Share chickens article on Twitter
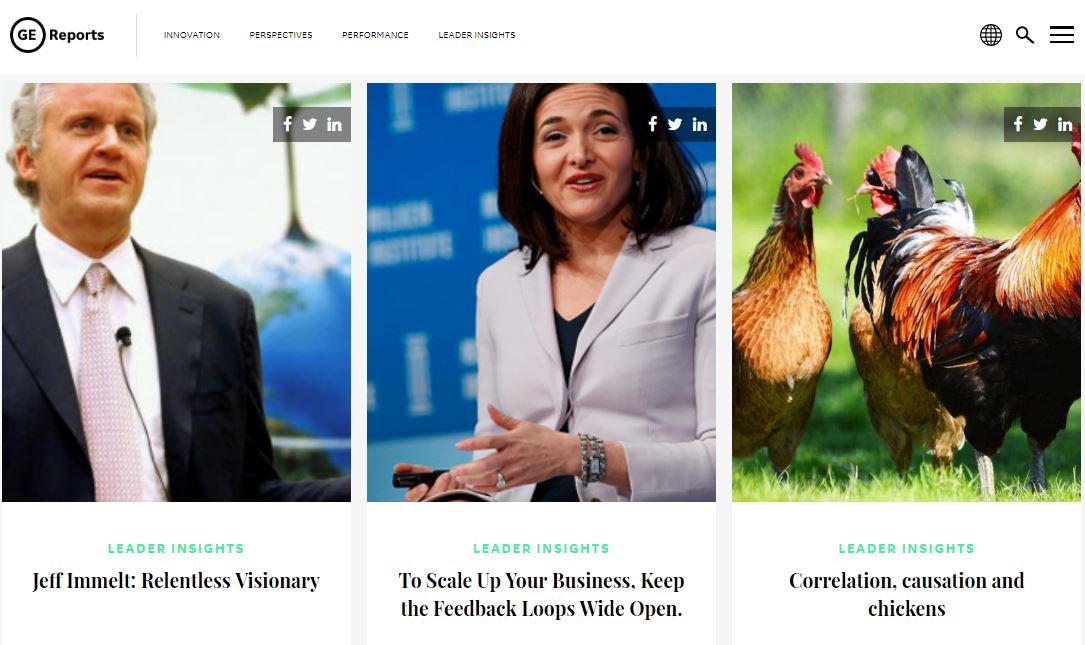The image size is (1085, 645). (x=1040, y=124)
